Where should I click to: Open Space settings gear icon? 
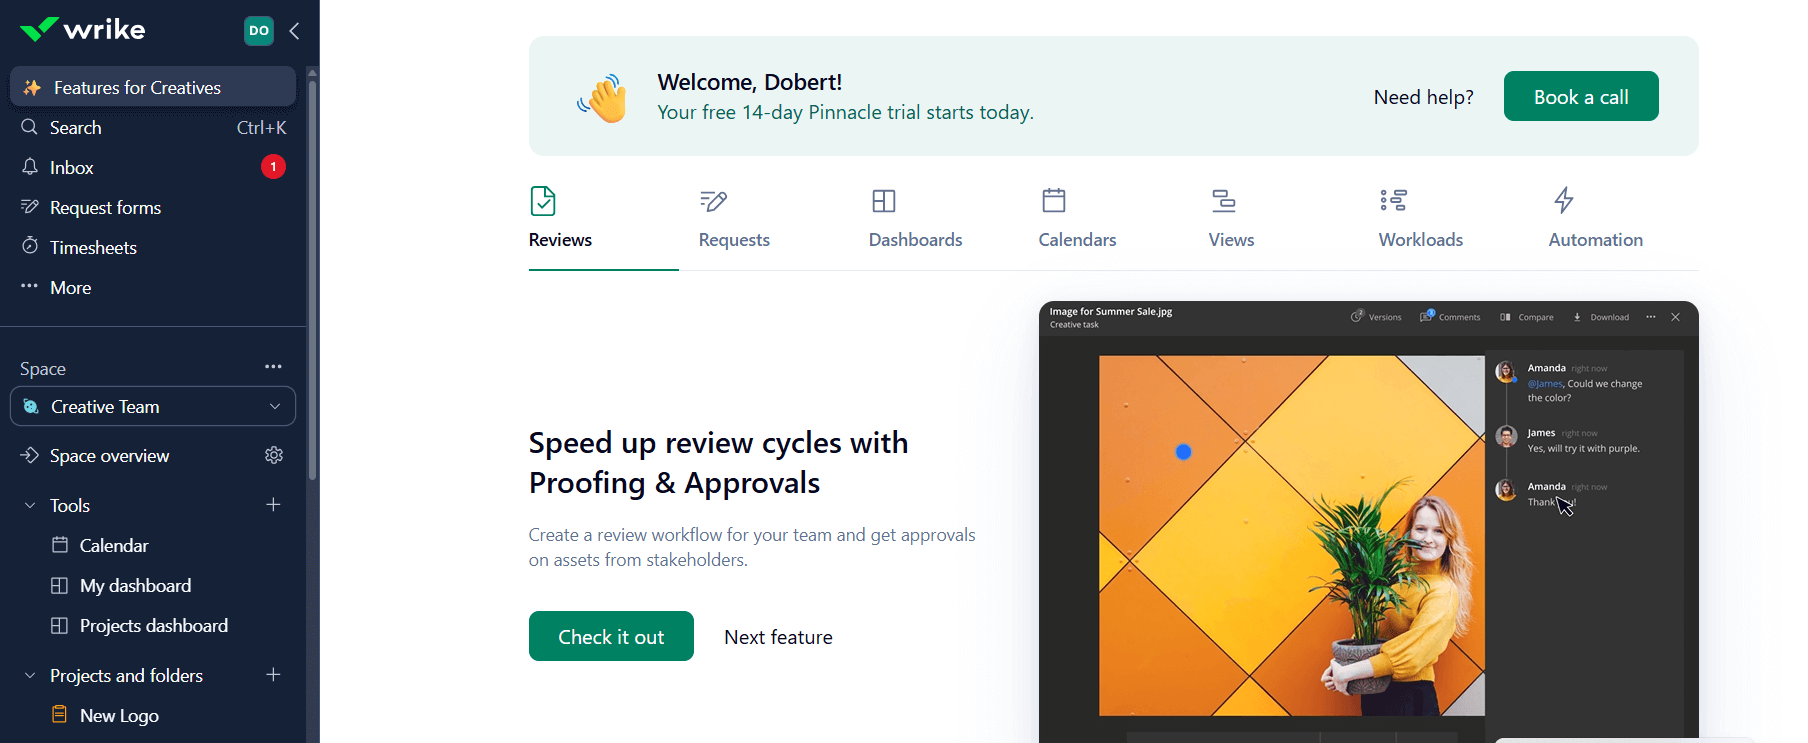click(274, 455)
